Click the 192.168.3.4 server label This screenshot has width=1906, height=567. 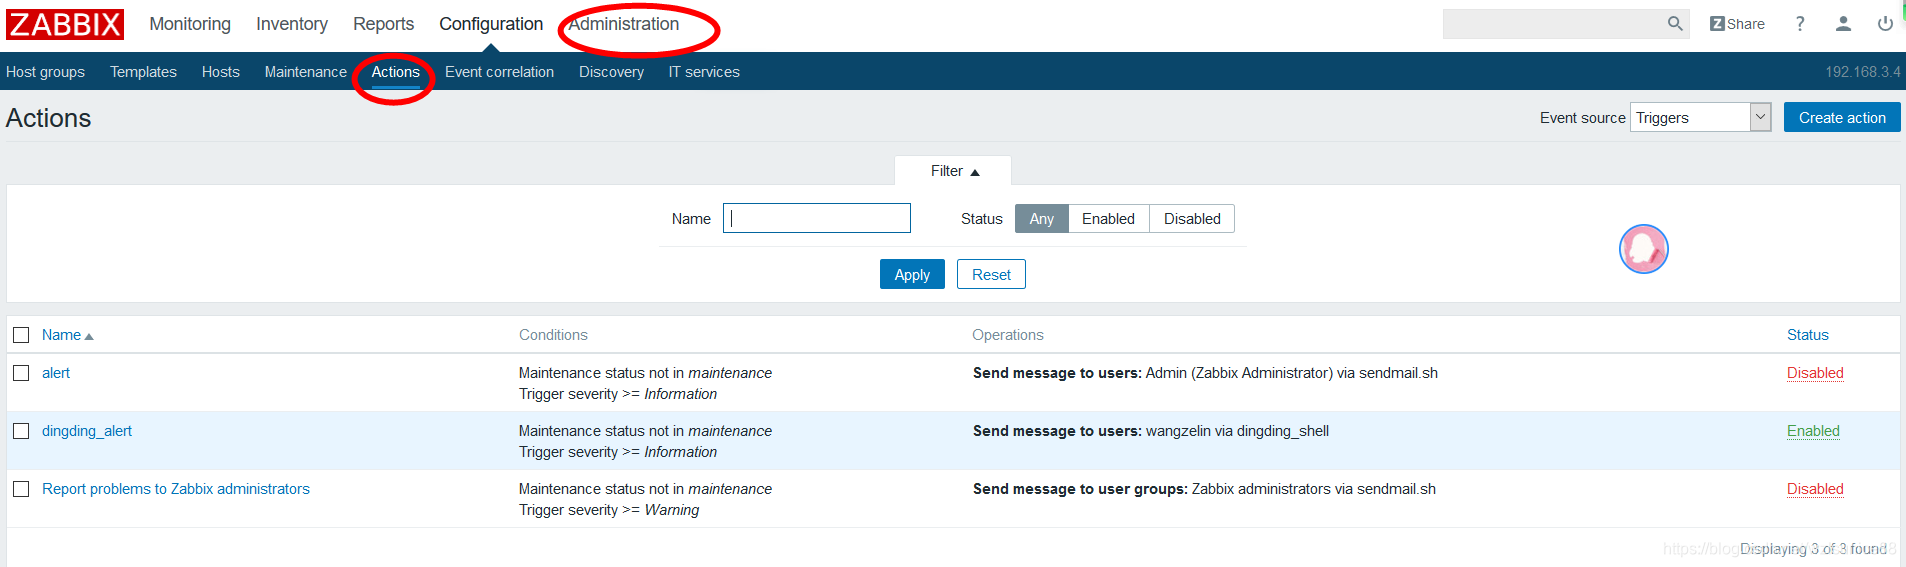[x=1863, y=72]
